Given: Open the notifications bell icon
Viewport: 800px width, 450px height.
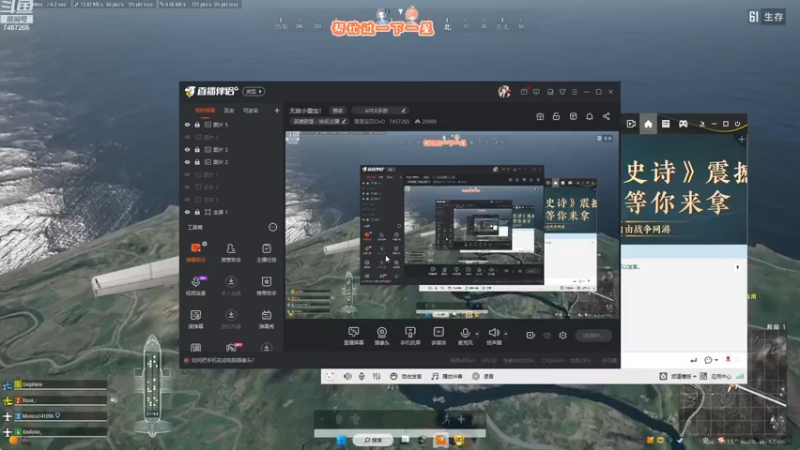Looking at the screenshot, I should click(589, 116).
